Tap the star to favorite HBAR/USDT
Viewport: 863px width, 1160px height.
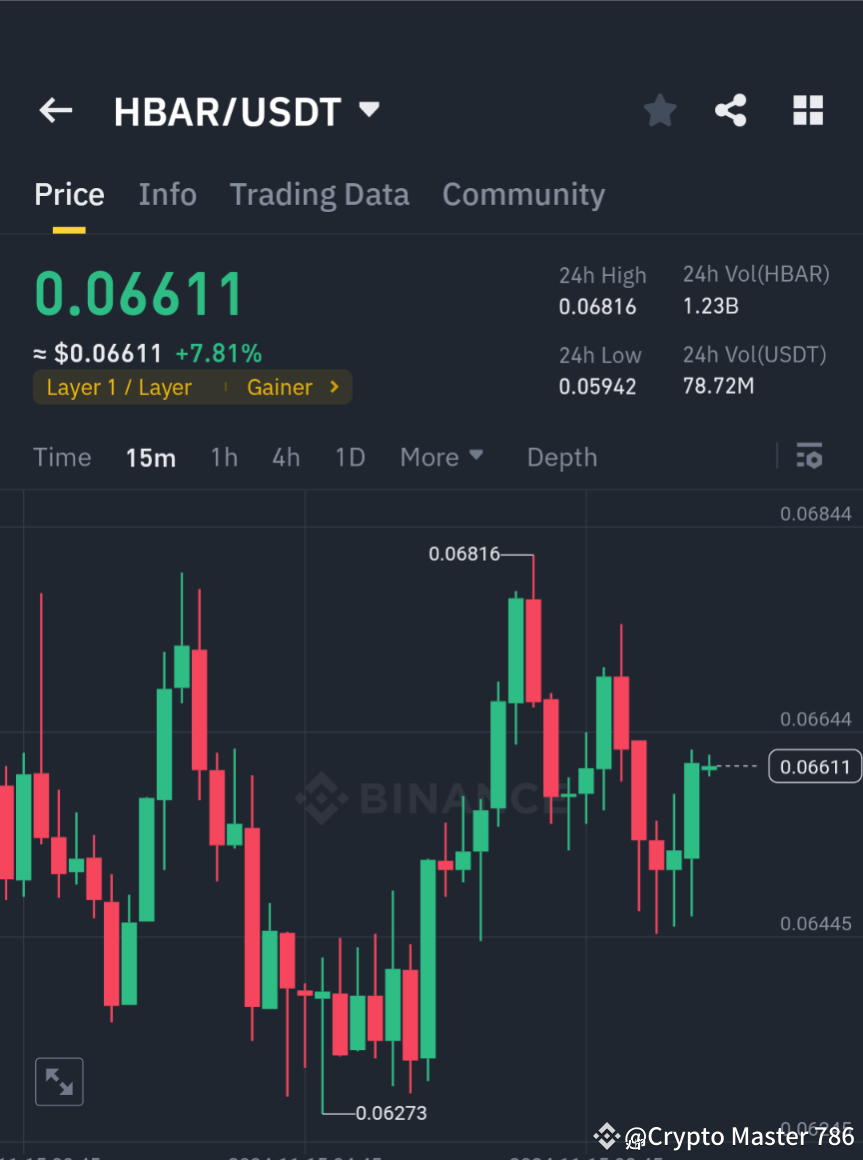(x=659, y=110)
